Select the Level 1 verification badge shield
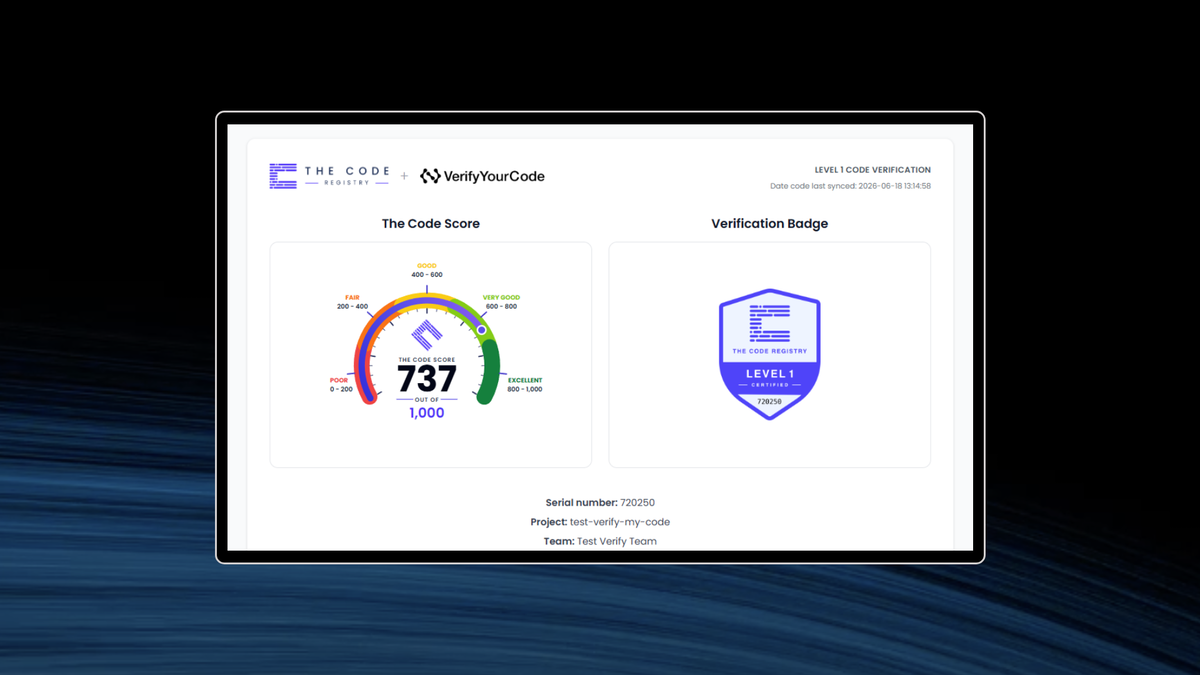 click(770, 354)
